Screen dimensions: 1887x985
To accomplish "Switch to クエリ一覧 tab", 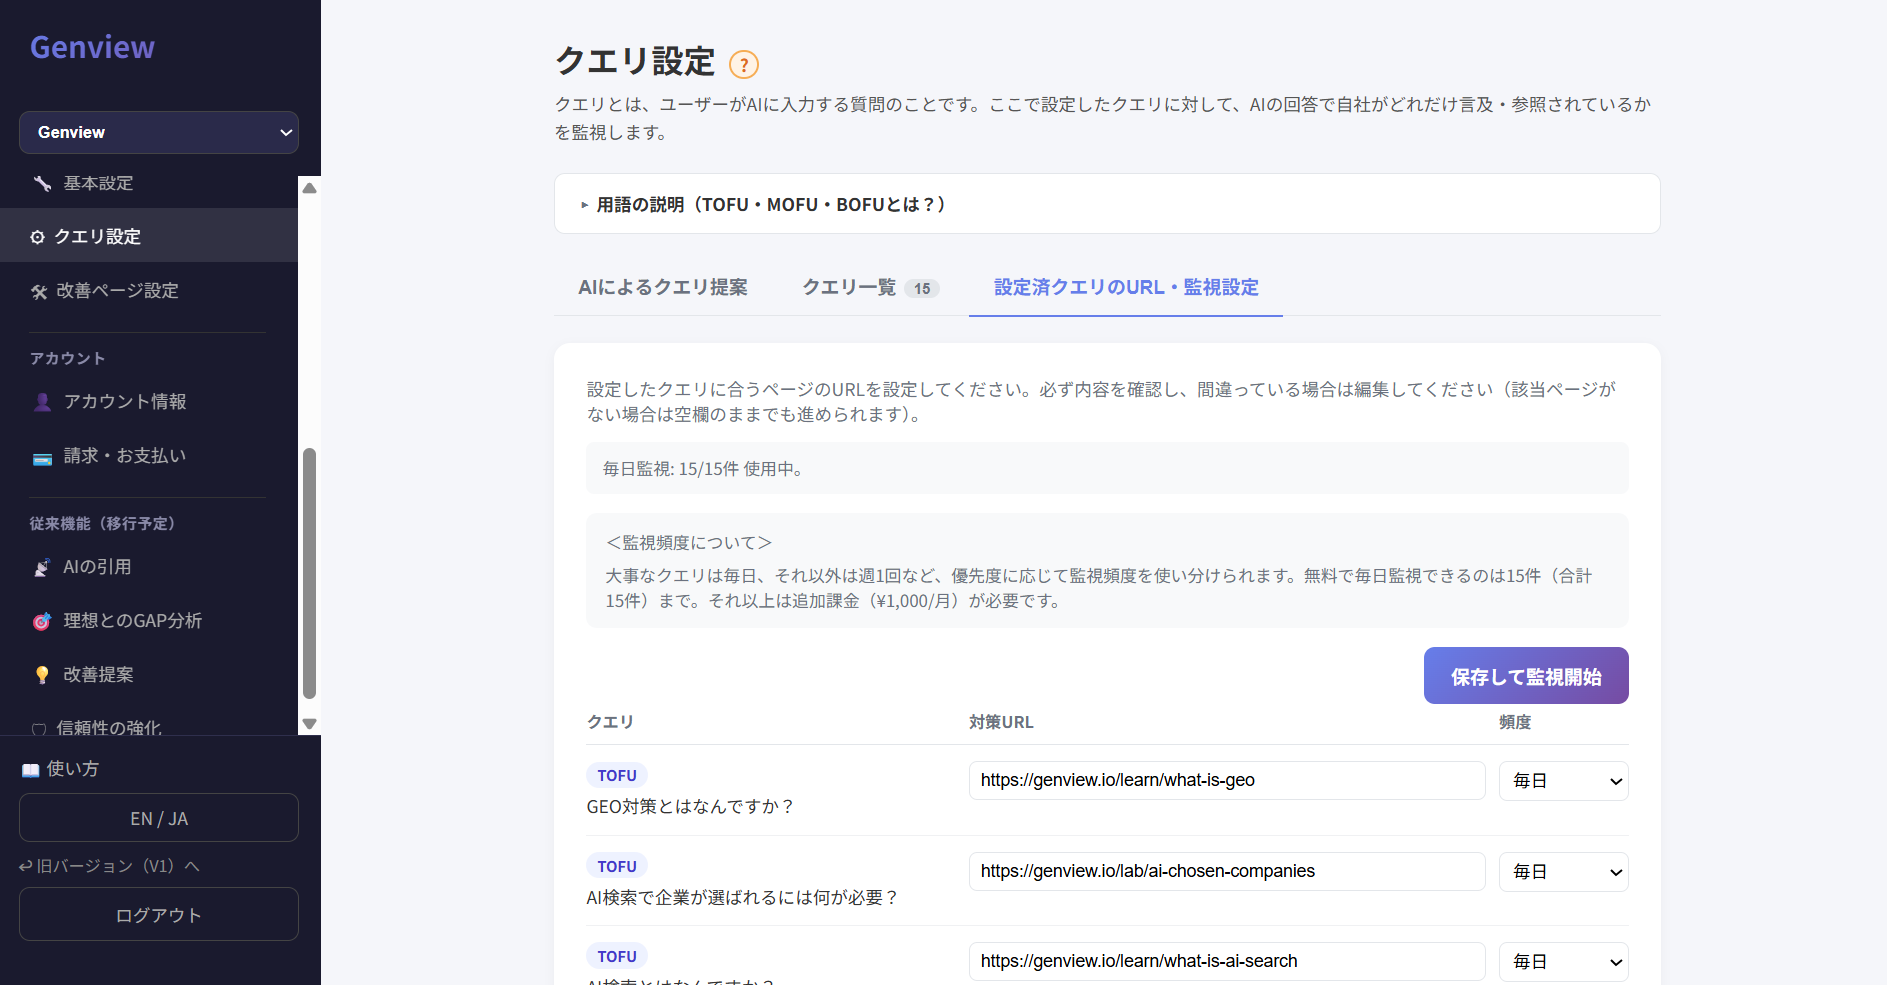I will tap(870, 288).
